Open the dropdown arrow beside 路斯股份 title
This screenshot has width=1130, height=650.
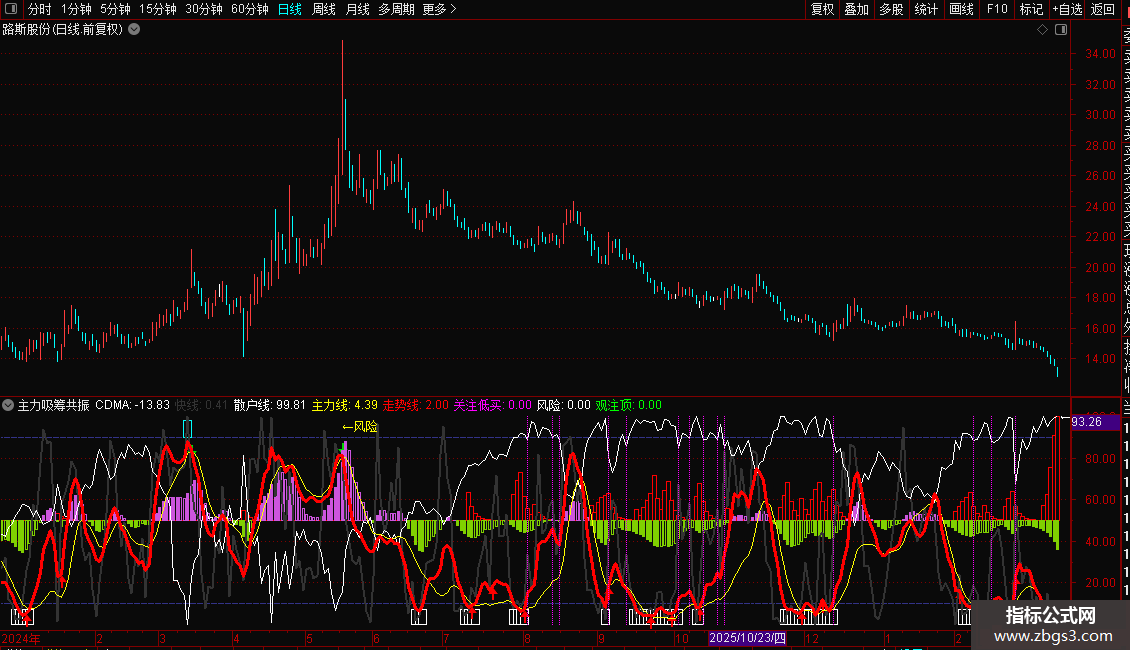[x=134, y=30]
